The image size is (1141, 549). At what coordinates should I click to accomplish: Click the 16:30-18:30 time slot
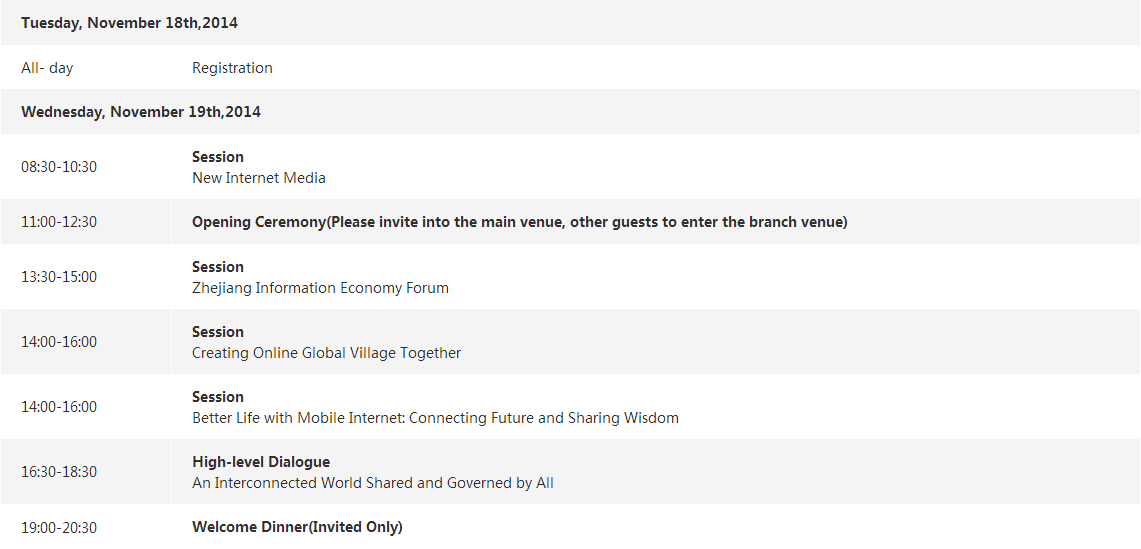59,472
